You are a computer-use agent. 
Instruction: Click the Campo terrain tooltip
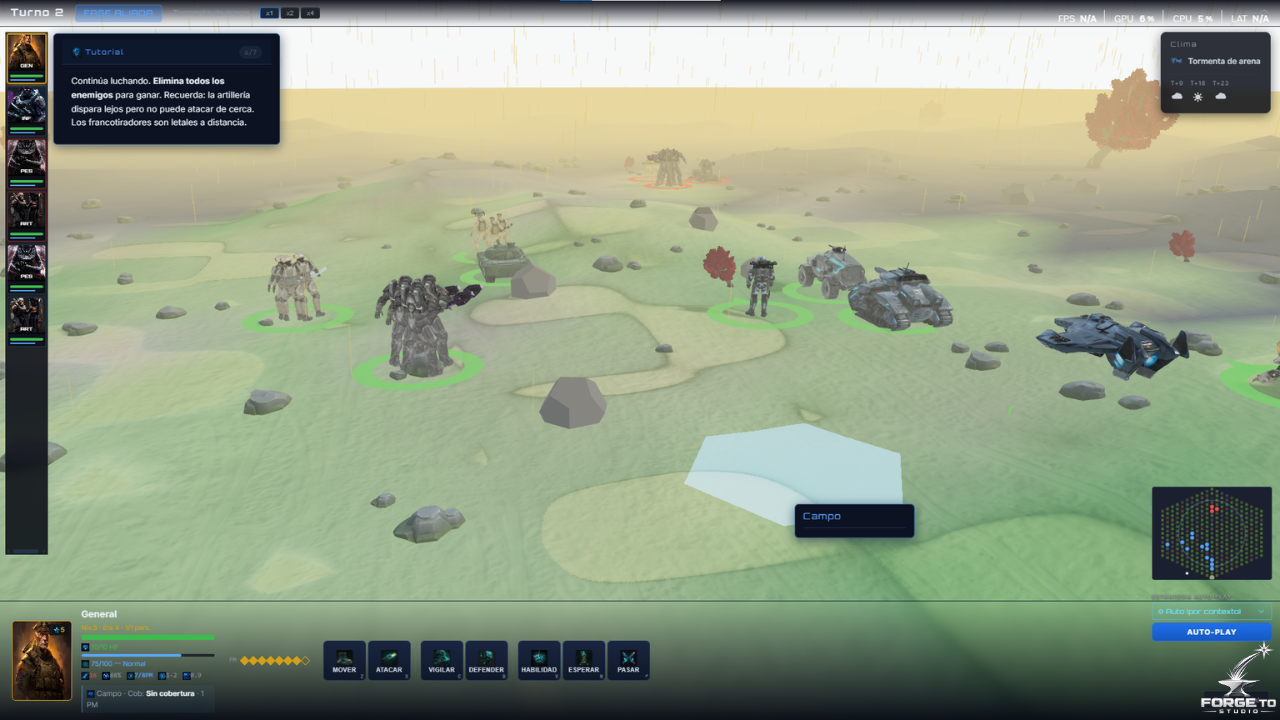tap(854, 520)
